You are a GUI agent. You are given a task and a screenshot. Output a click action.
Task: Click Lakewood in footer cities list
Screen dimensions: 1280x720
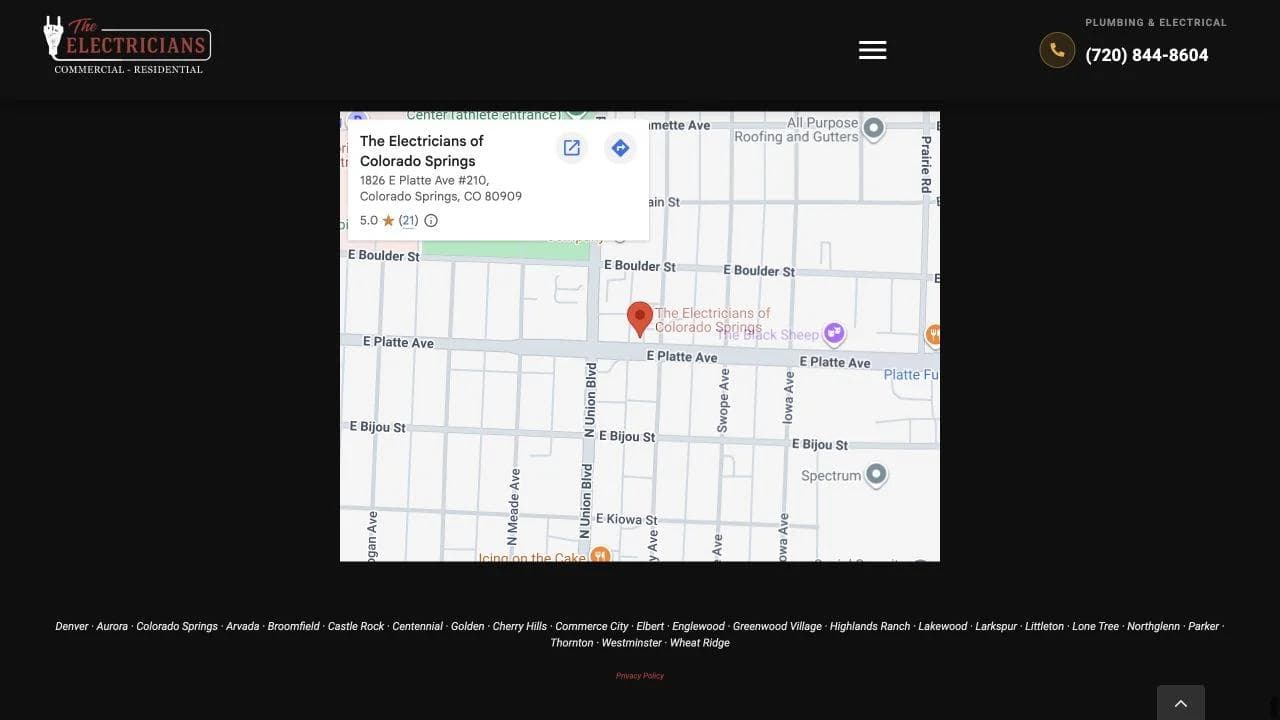943,626
